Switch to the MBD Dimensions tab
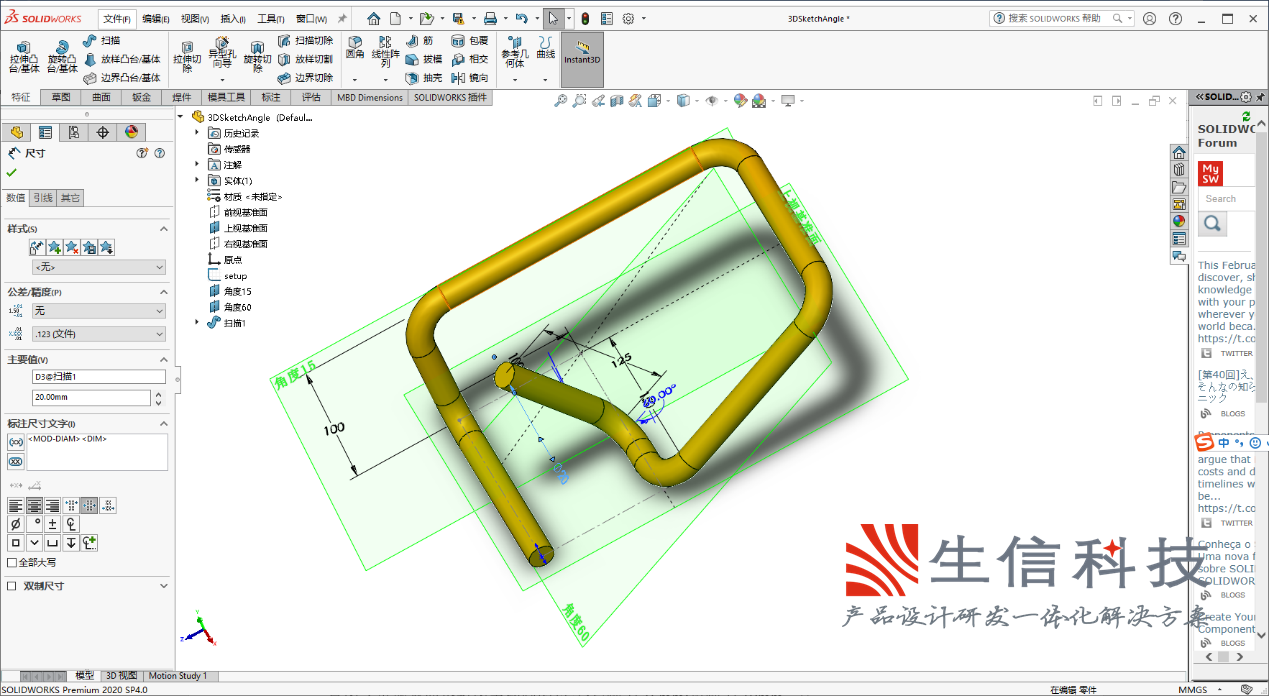1269x696 pixels. click(x=370, y=97)
